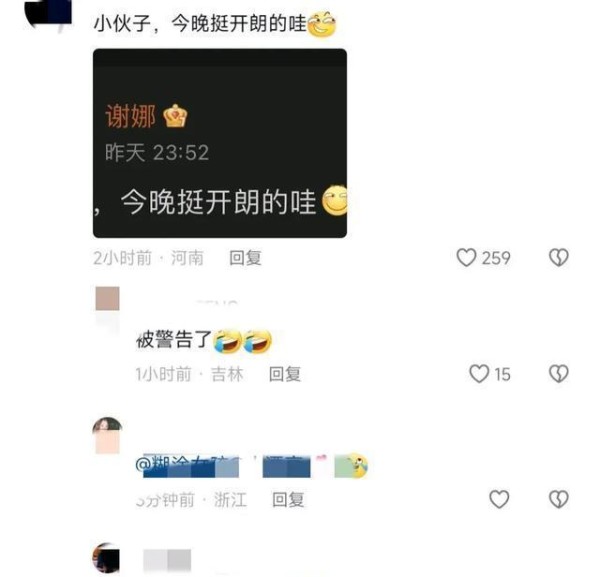This screenshot has width=600, height=577.
Task: Tap the 被警告了 reply text
Action: click(174, 339)
